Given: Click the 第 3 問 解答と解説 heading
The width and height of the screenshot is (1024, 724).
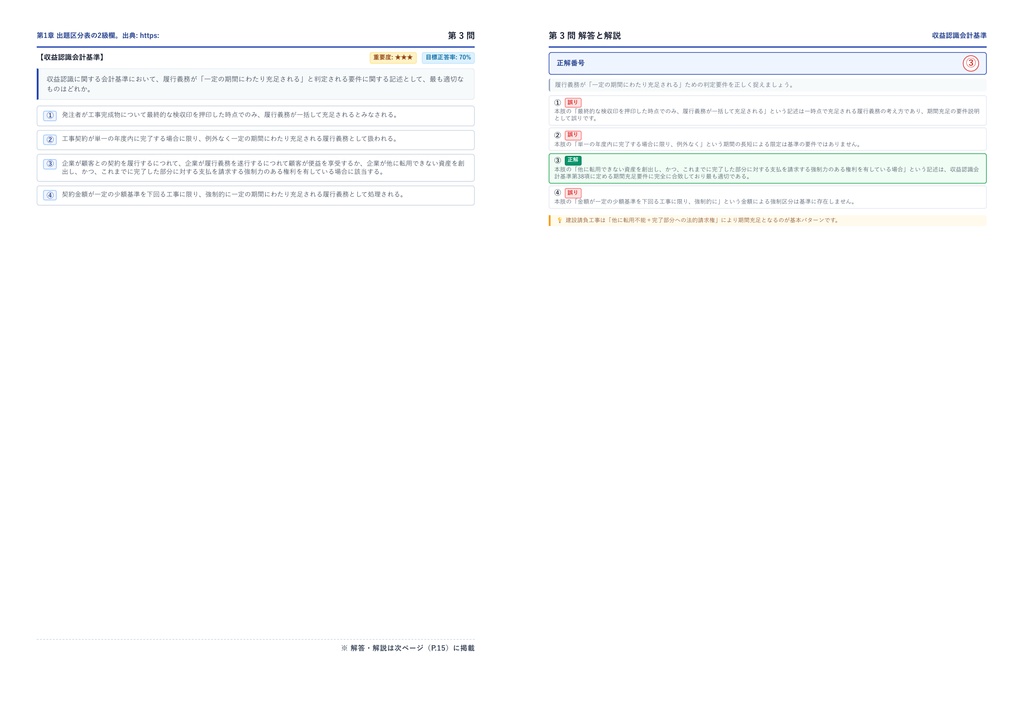Looking at the screenshot, I should (x=584, y=35).
